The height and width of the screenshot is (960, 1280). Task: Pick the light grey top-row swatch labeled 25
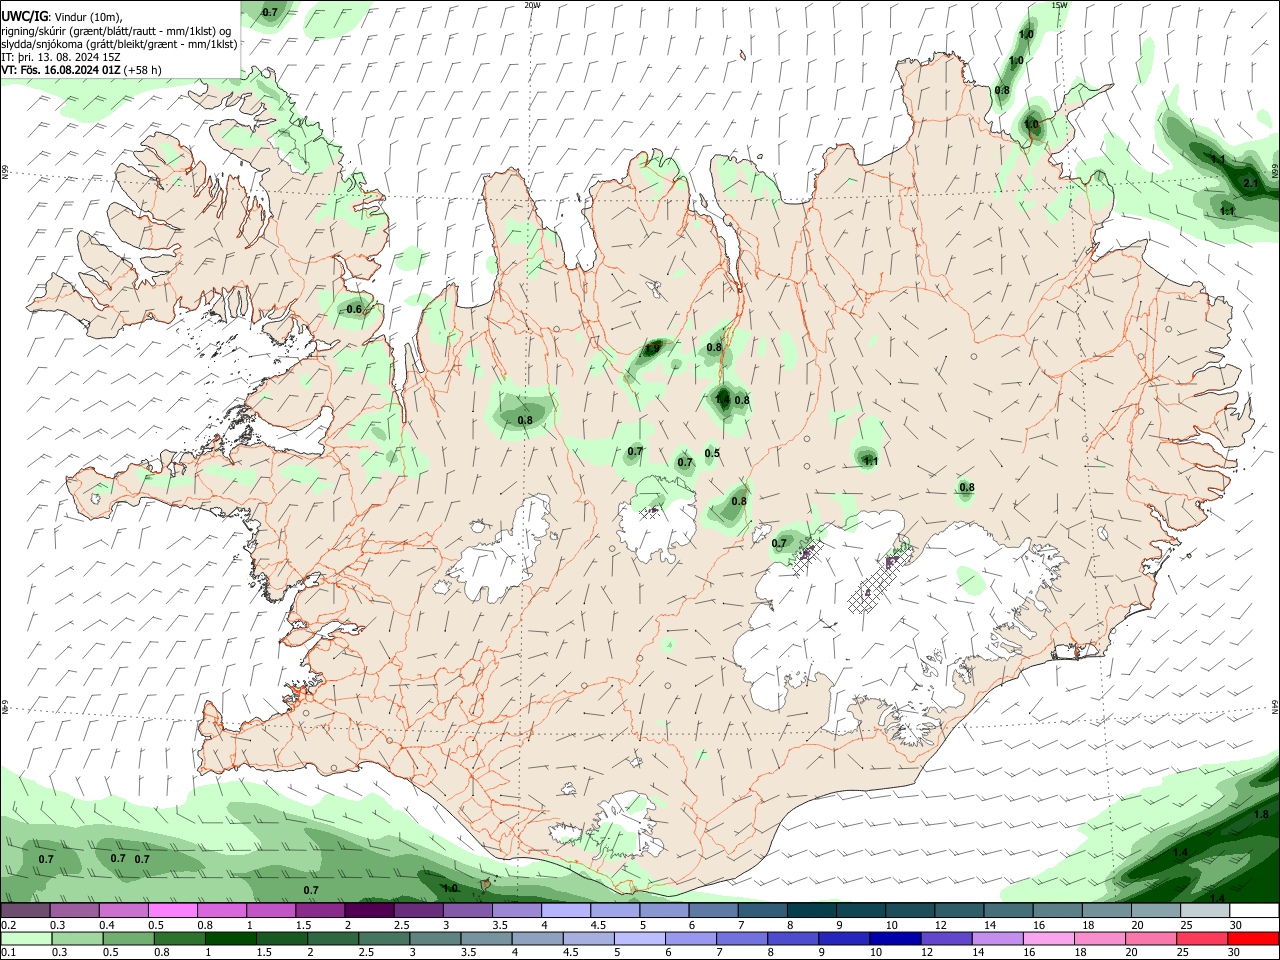point(1206,911)
